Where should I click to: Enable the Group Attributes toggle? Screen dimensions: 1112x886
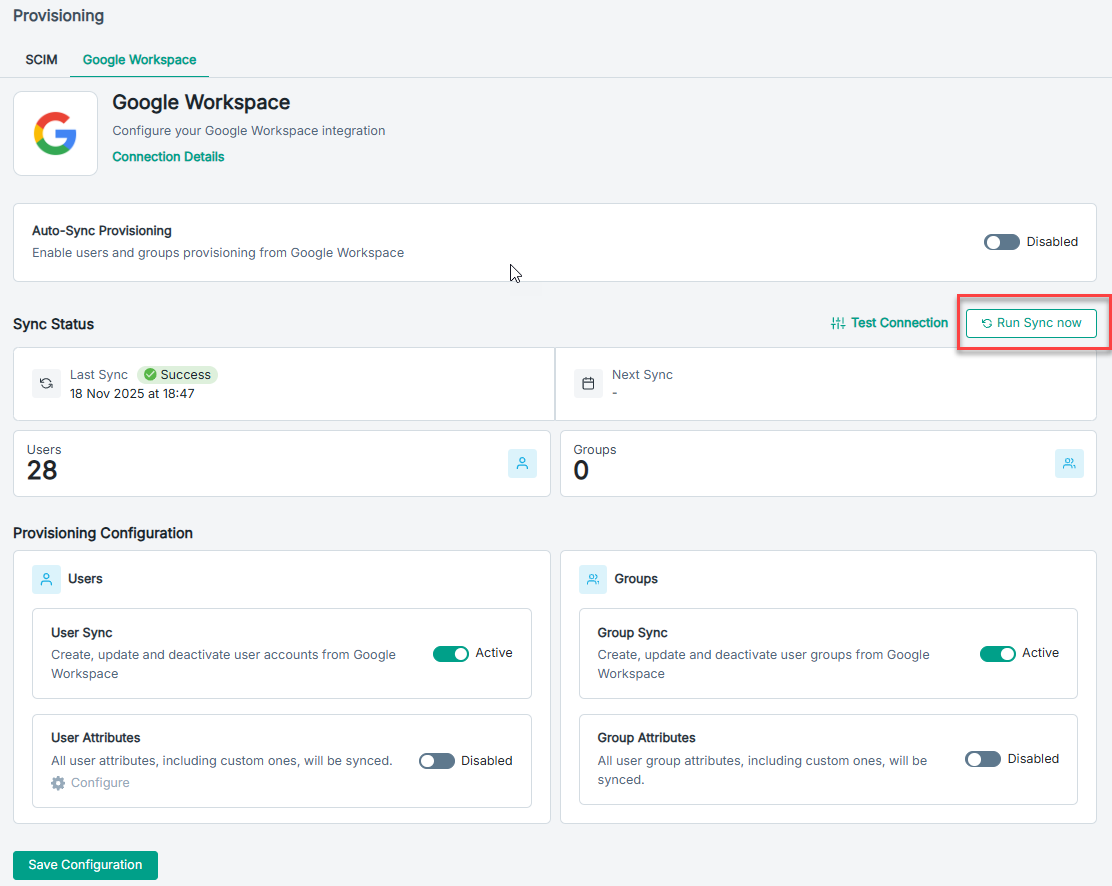coord(983,760)
